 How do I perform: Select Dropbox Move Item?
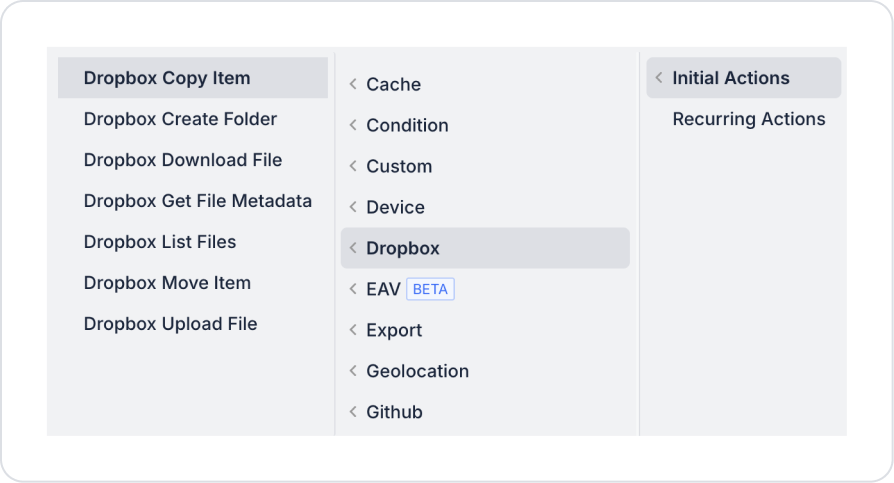coord(193,283)
